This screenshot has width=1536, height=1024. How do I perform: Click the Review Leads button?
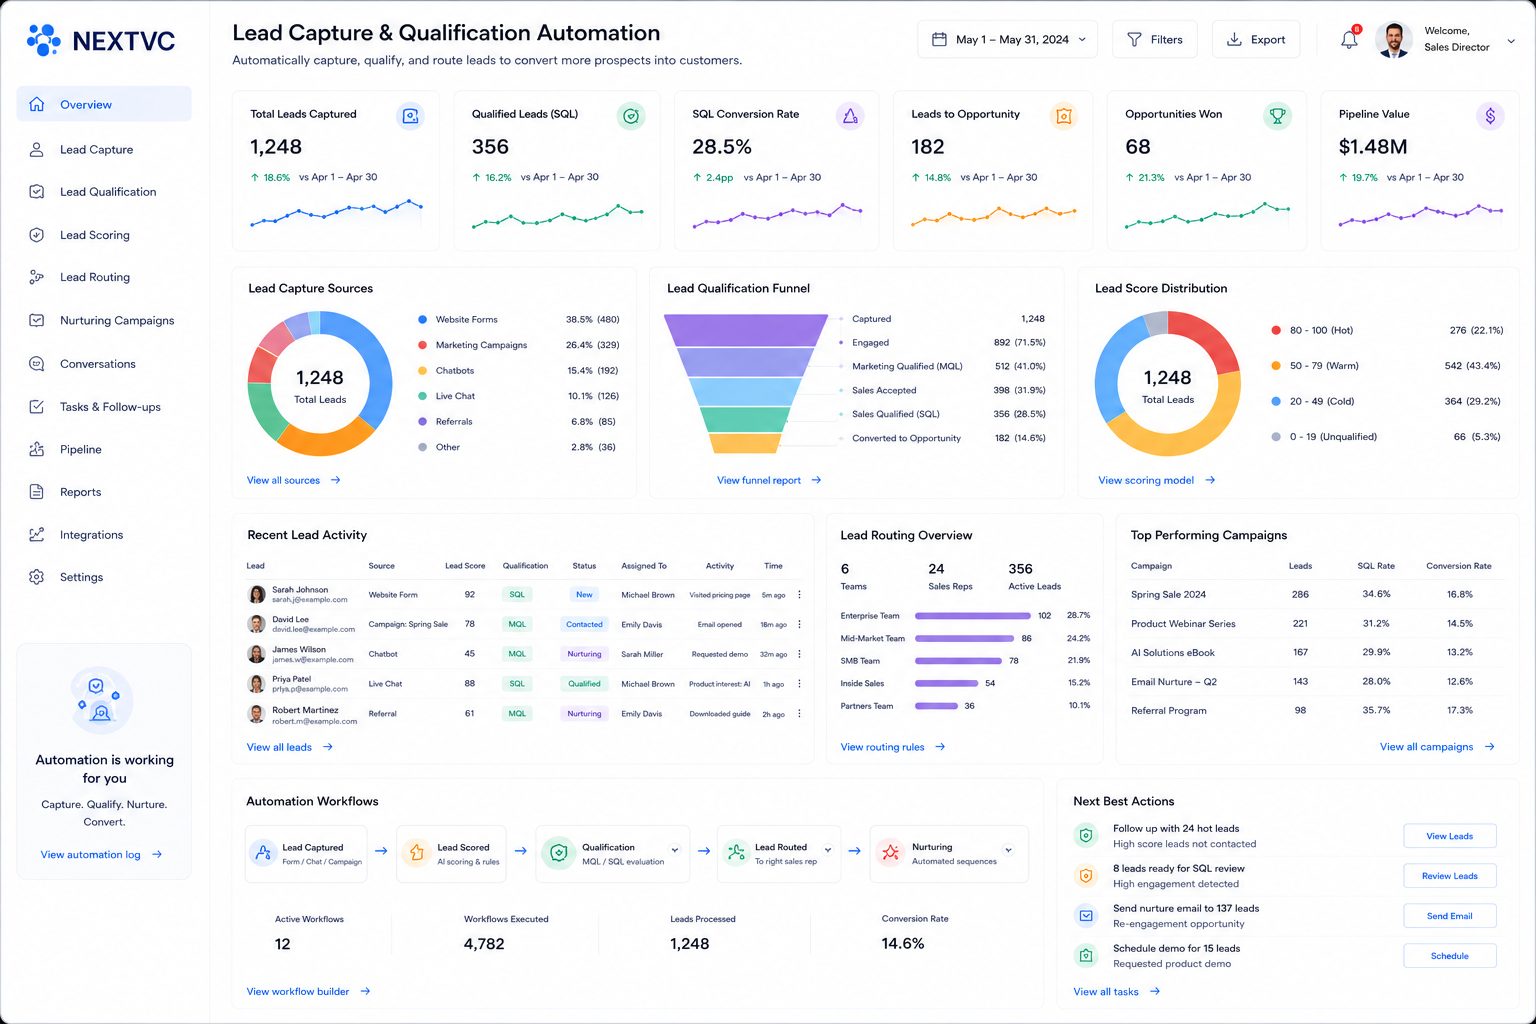(1450, 876)
